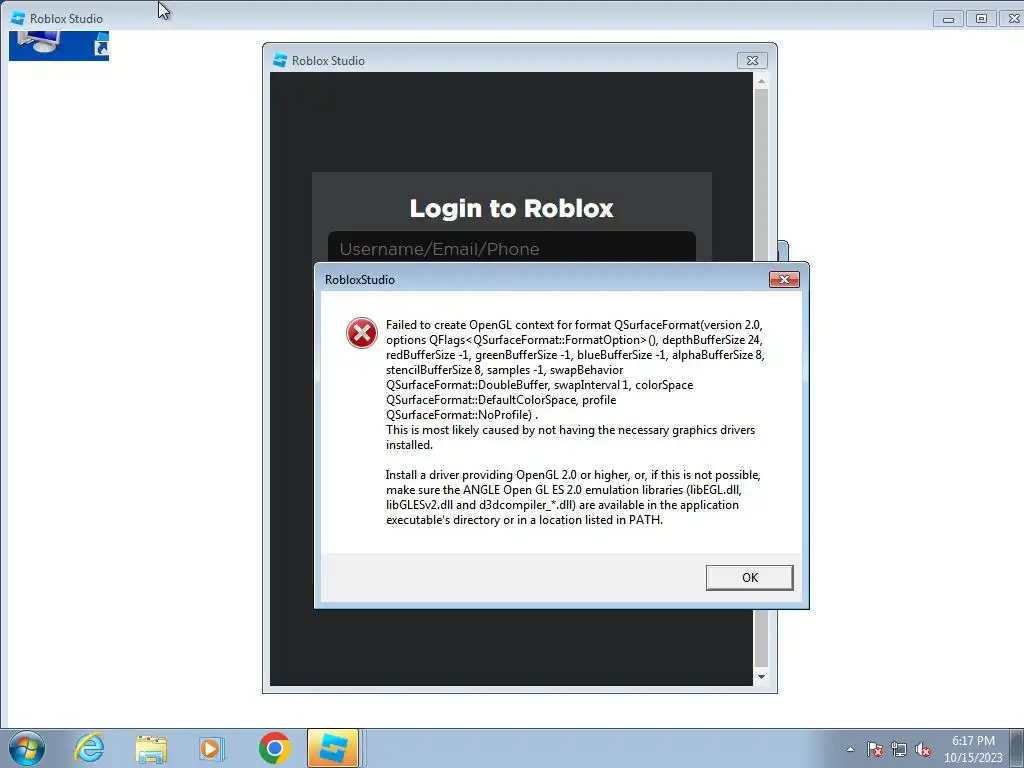Open Windows Media Player from taskbar
The width and height of the screenshot is (1024, 768).
[211, 748]
